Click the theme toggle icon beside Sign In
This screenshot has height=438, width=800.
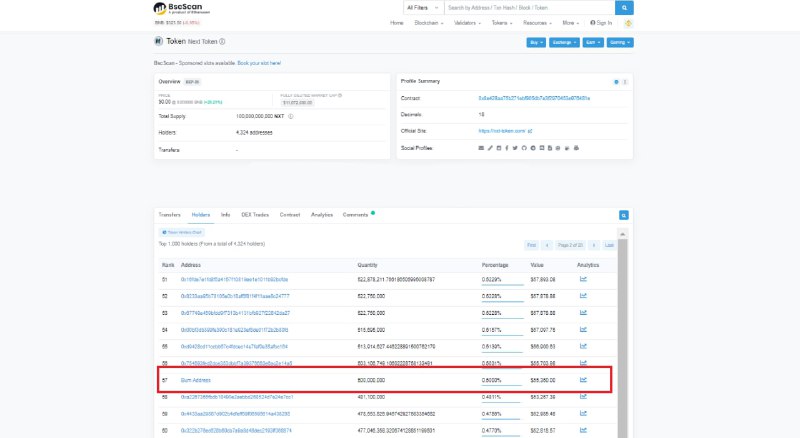[x=628, y=23]
